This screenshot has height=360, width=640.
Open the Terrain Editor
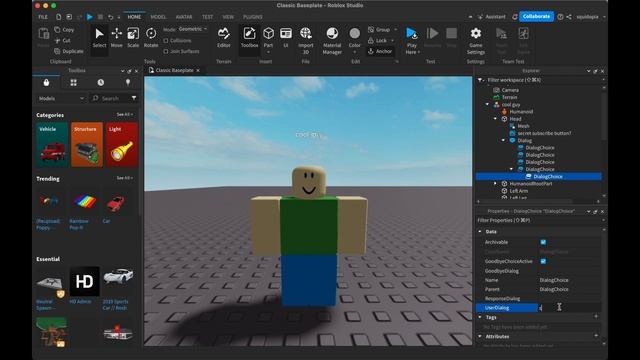point(224,38)
